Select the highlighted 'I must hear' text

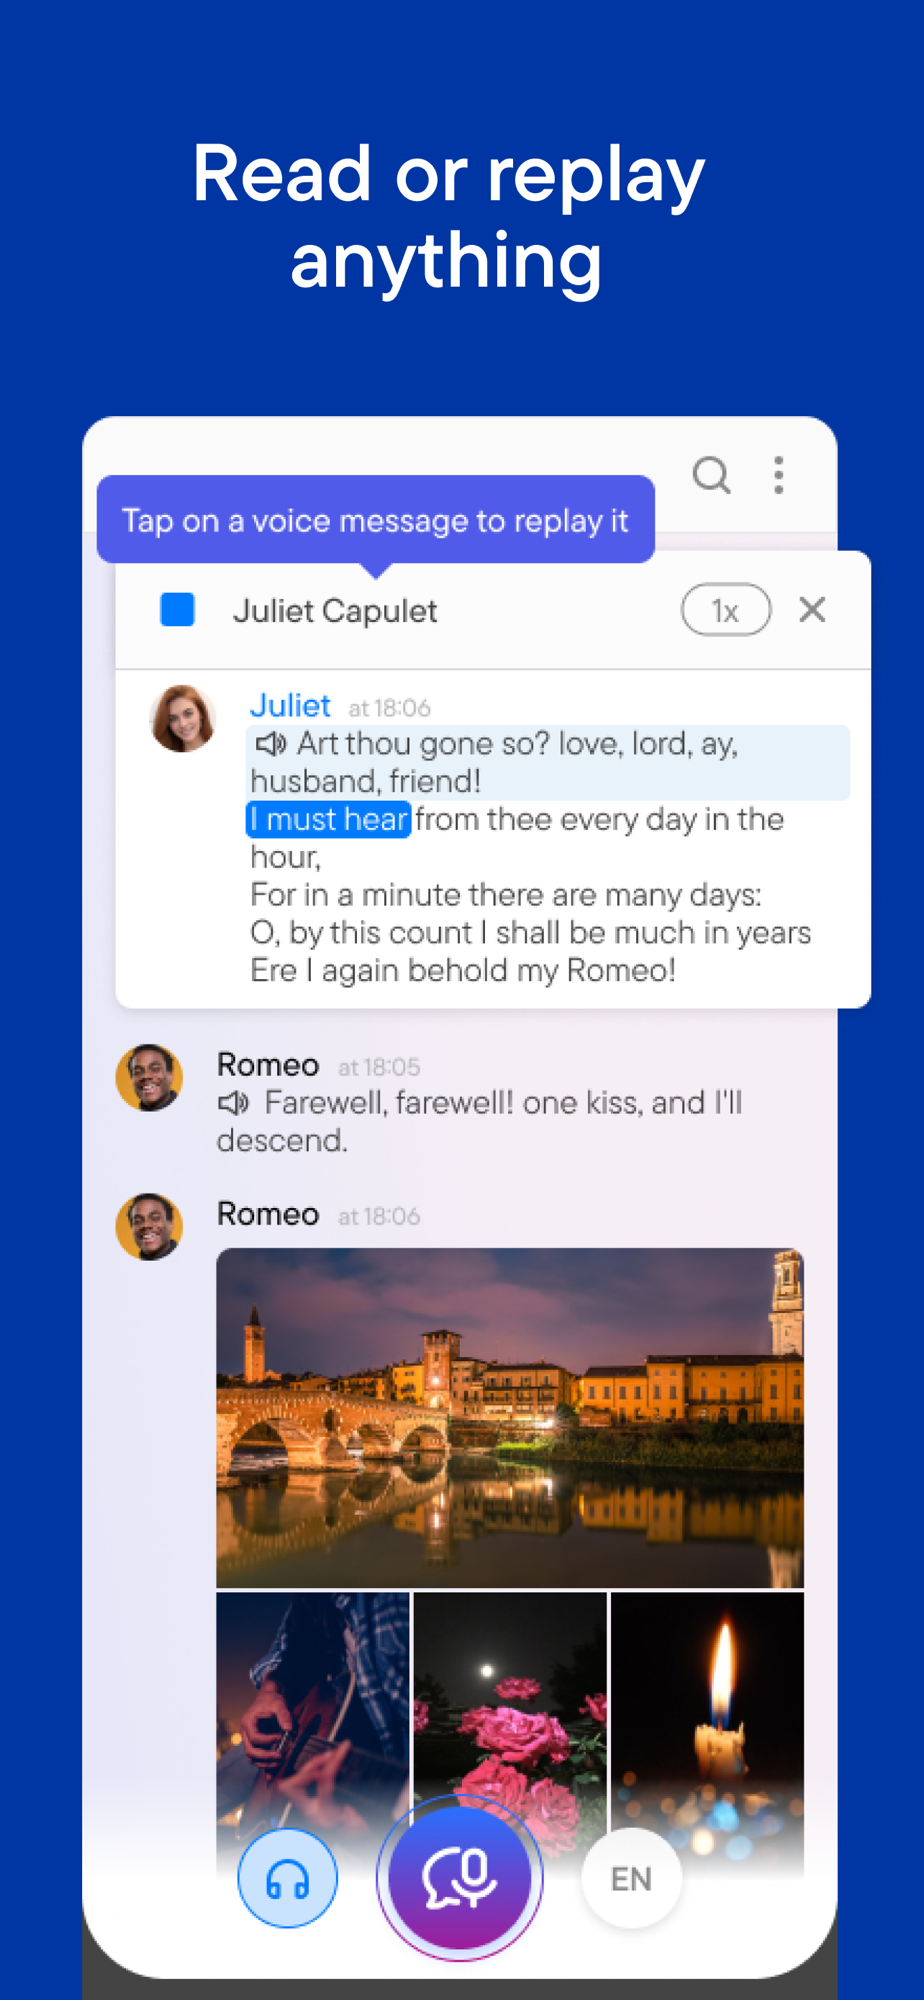click(x=328, y=819)
